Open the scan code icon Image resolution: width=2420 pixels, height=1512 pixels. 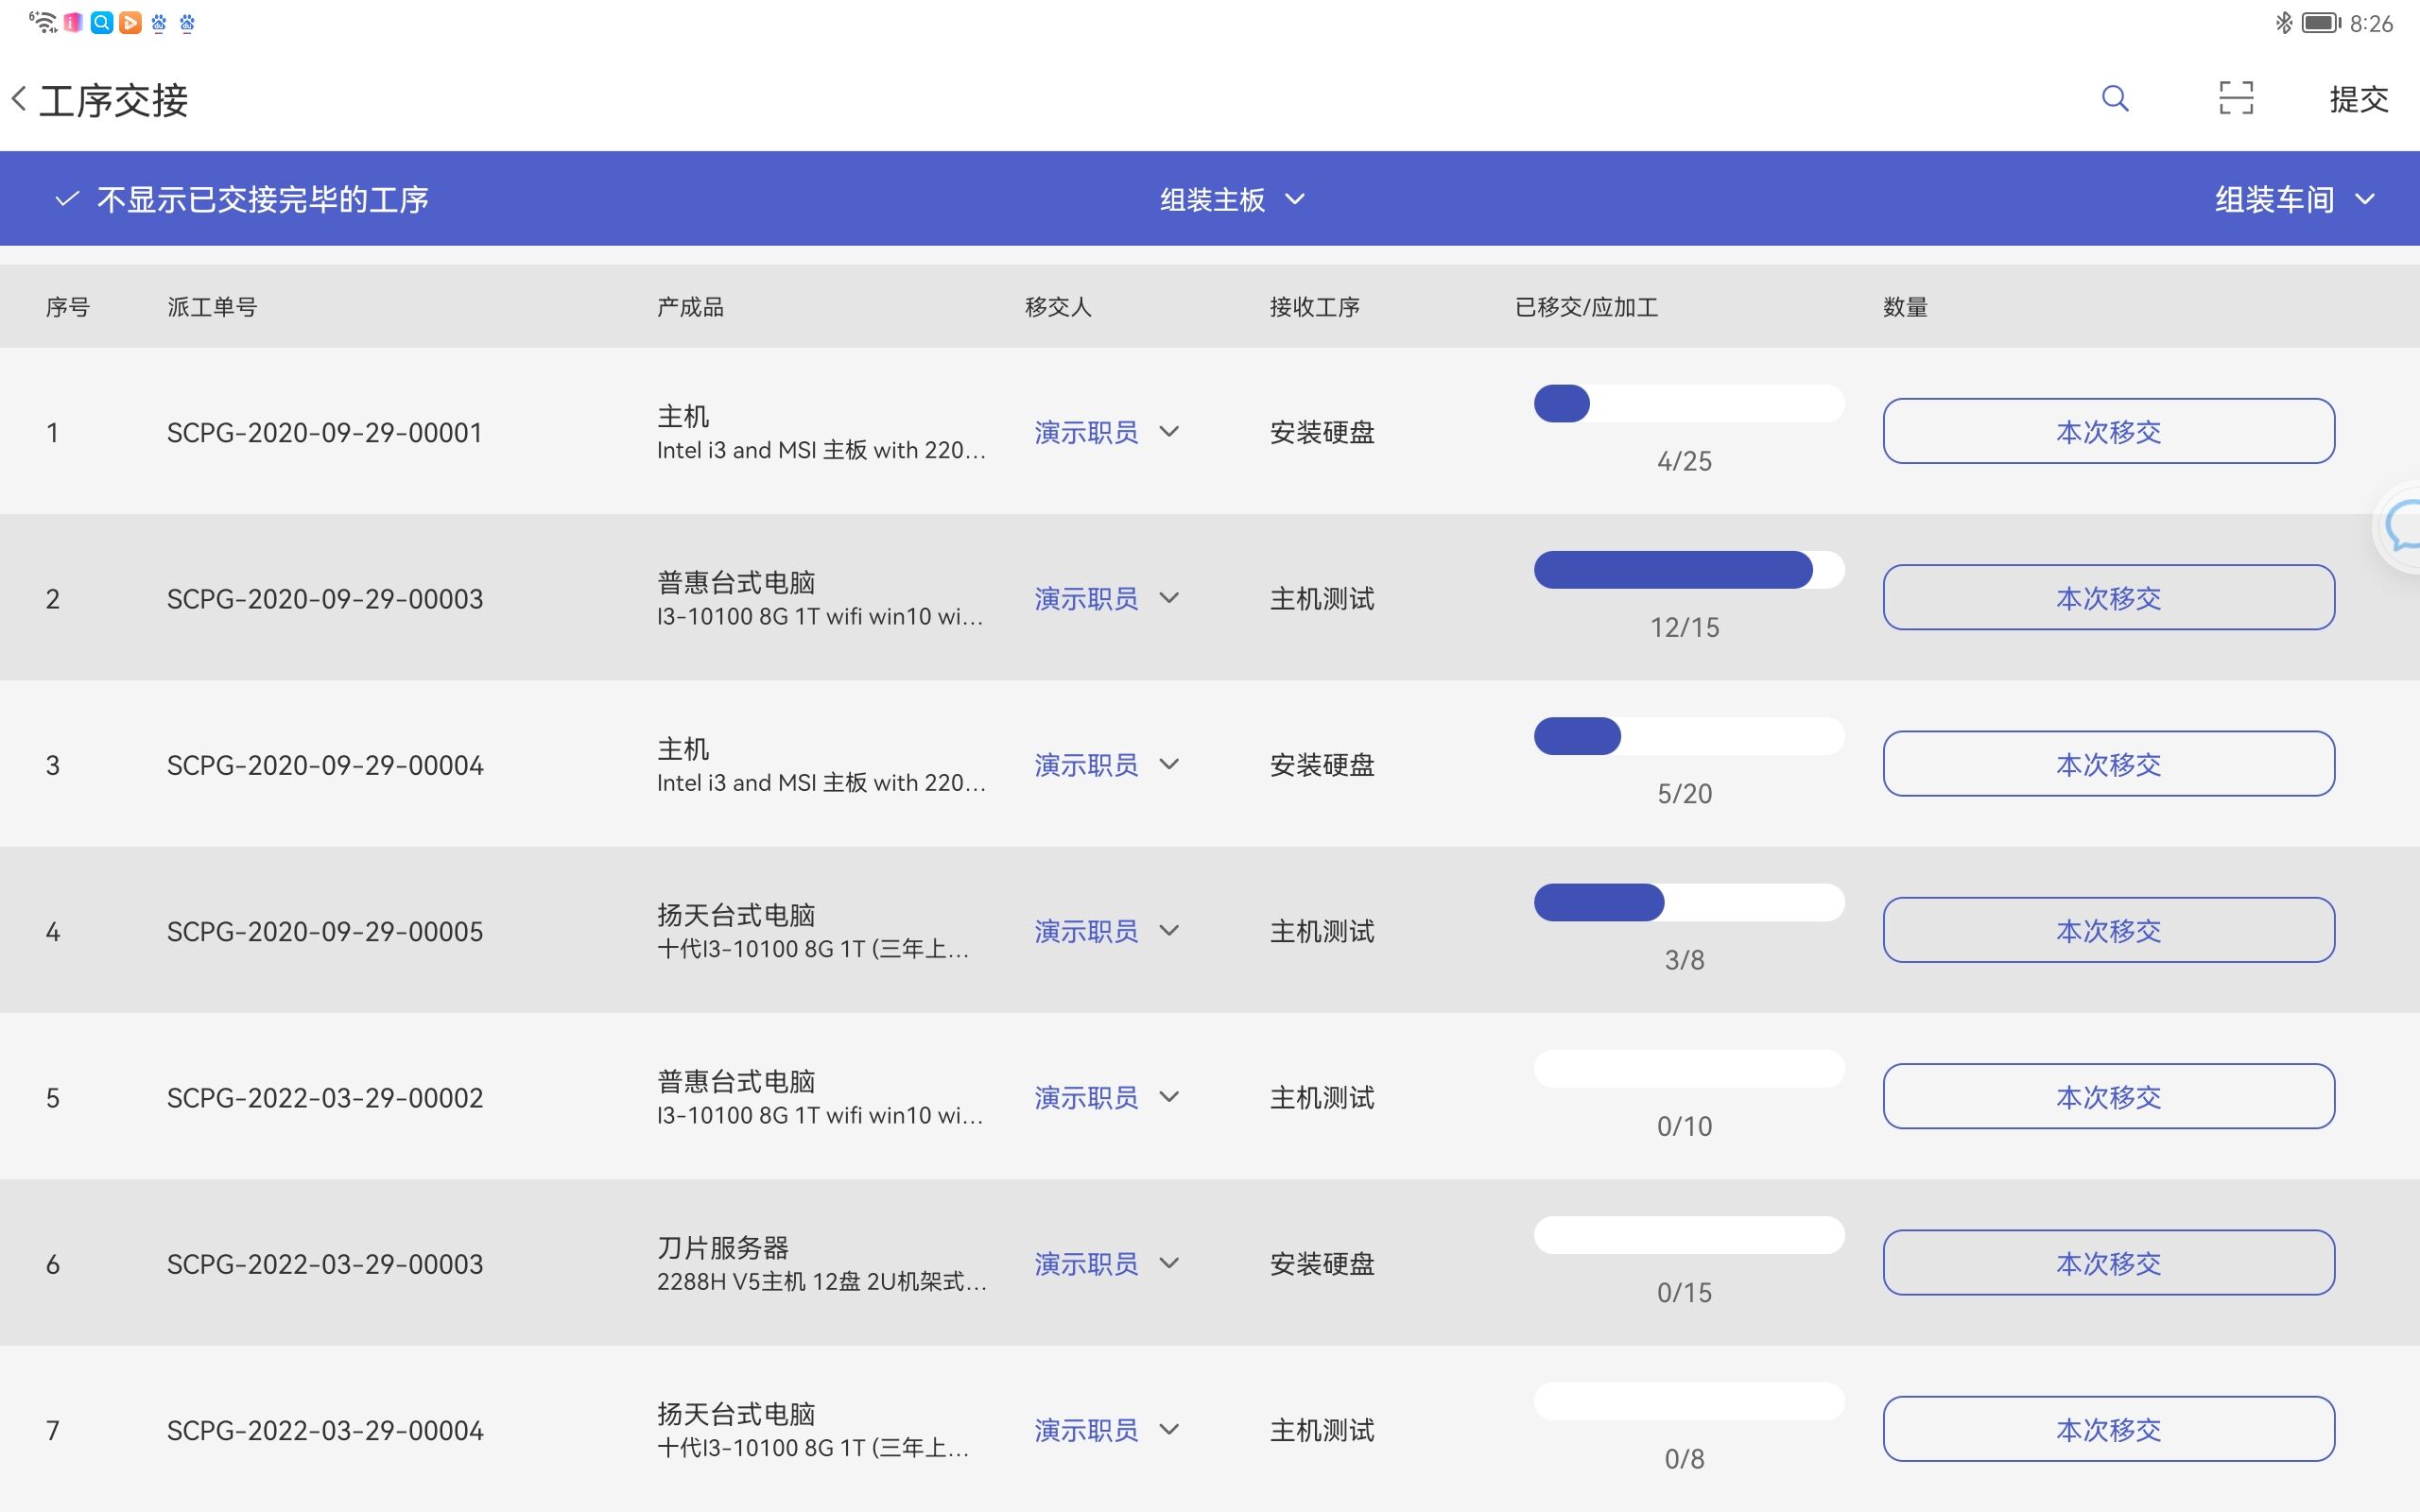point(2235,98)
